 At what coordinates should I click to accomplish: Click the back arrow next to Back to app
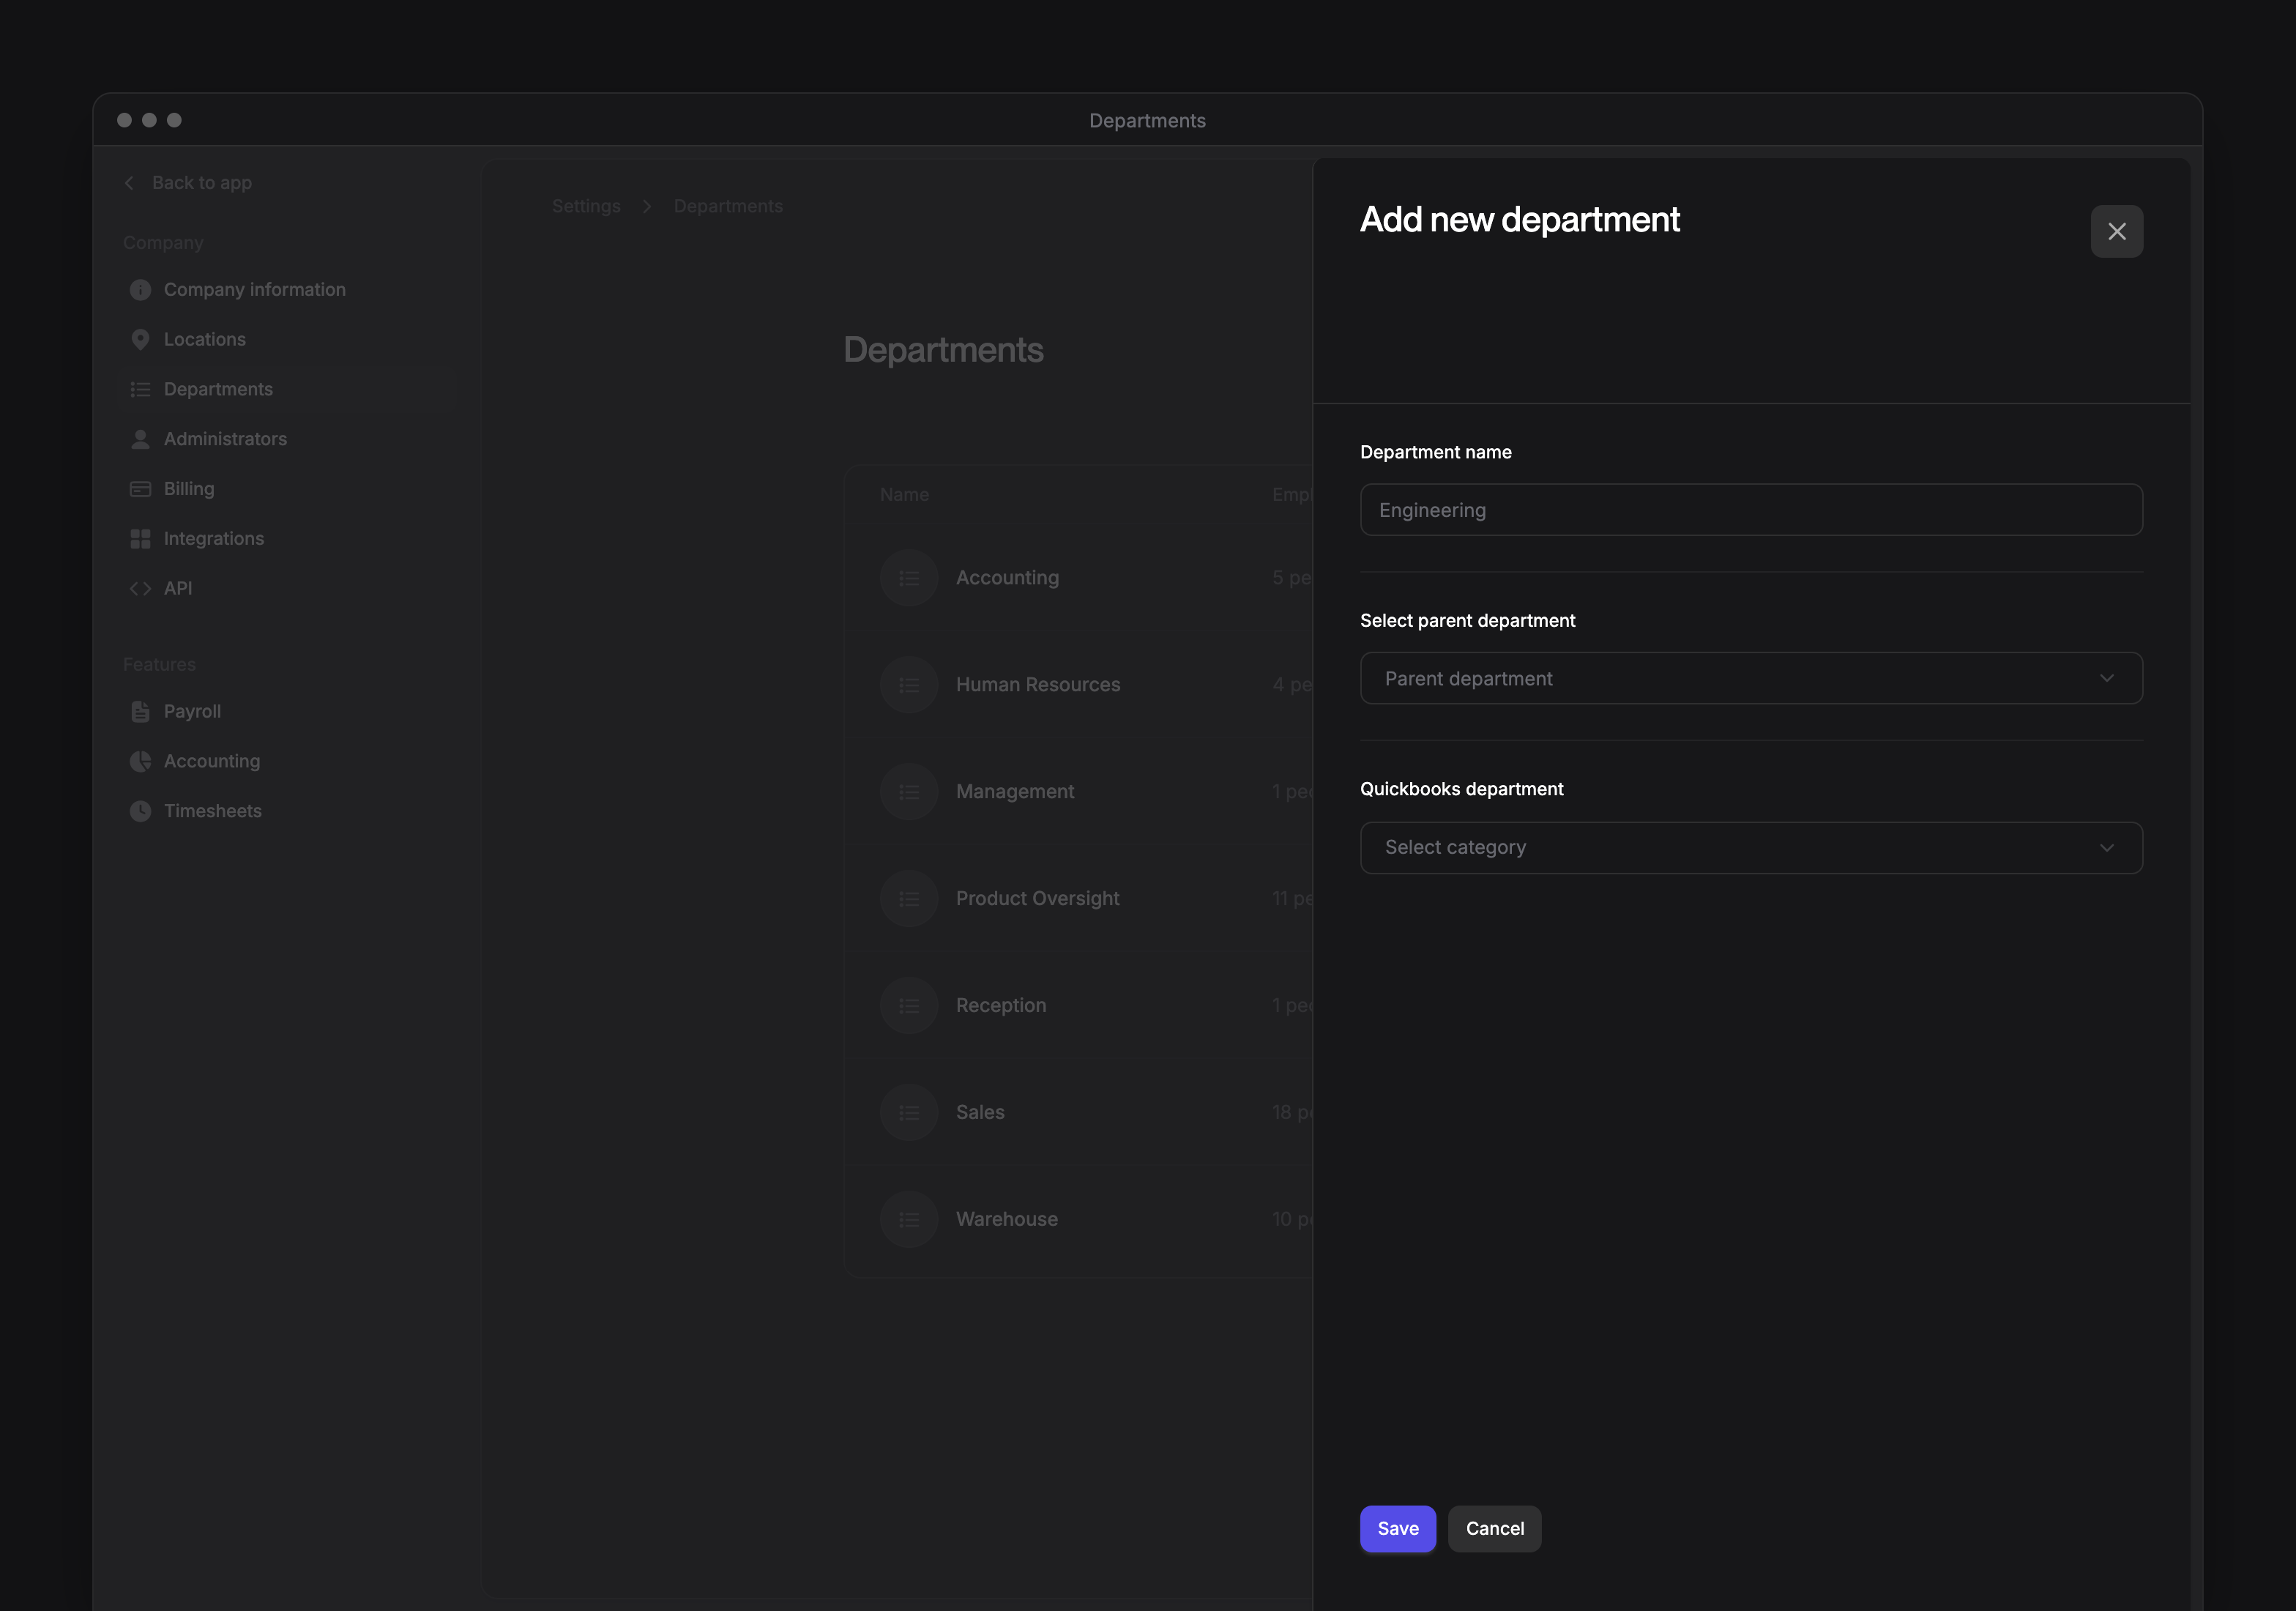coord(129,183)
